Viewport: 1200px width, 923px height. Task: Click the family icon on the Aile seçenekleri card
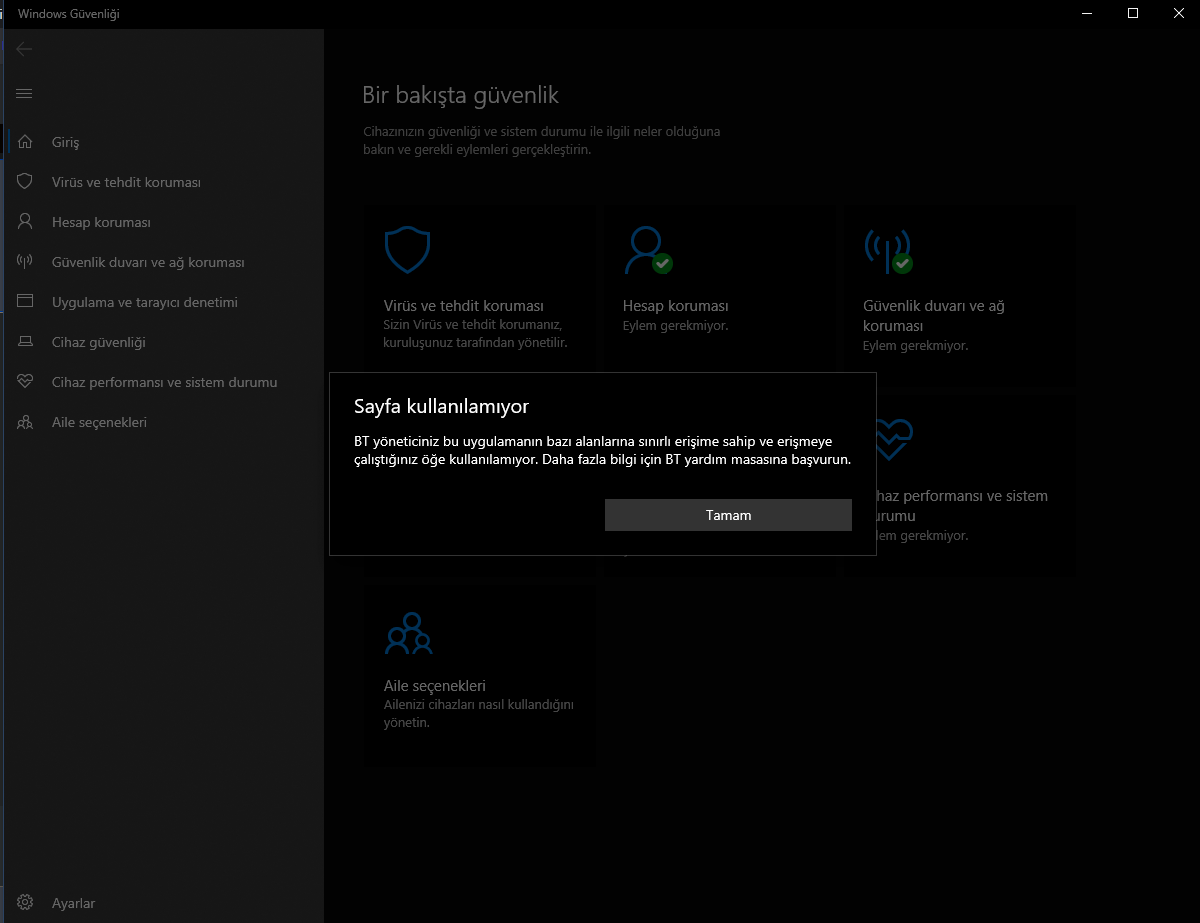(x=408, y=633)
